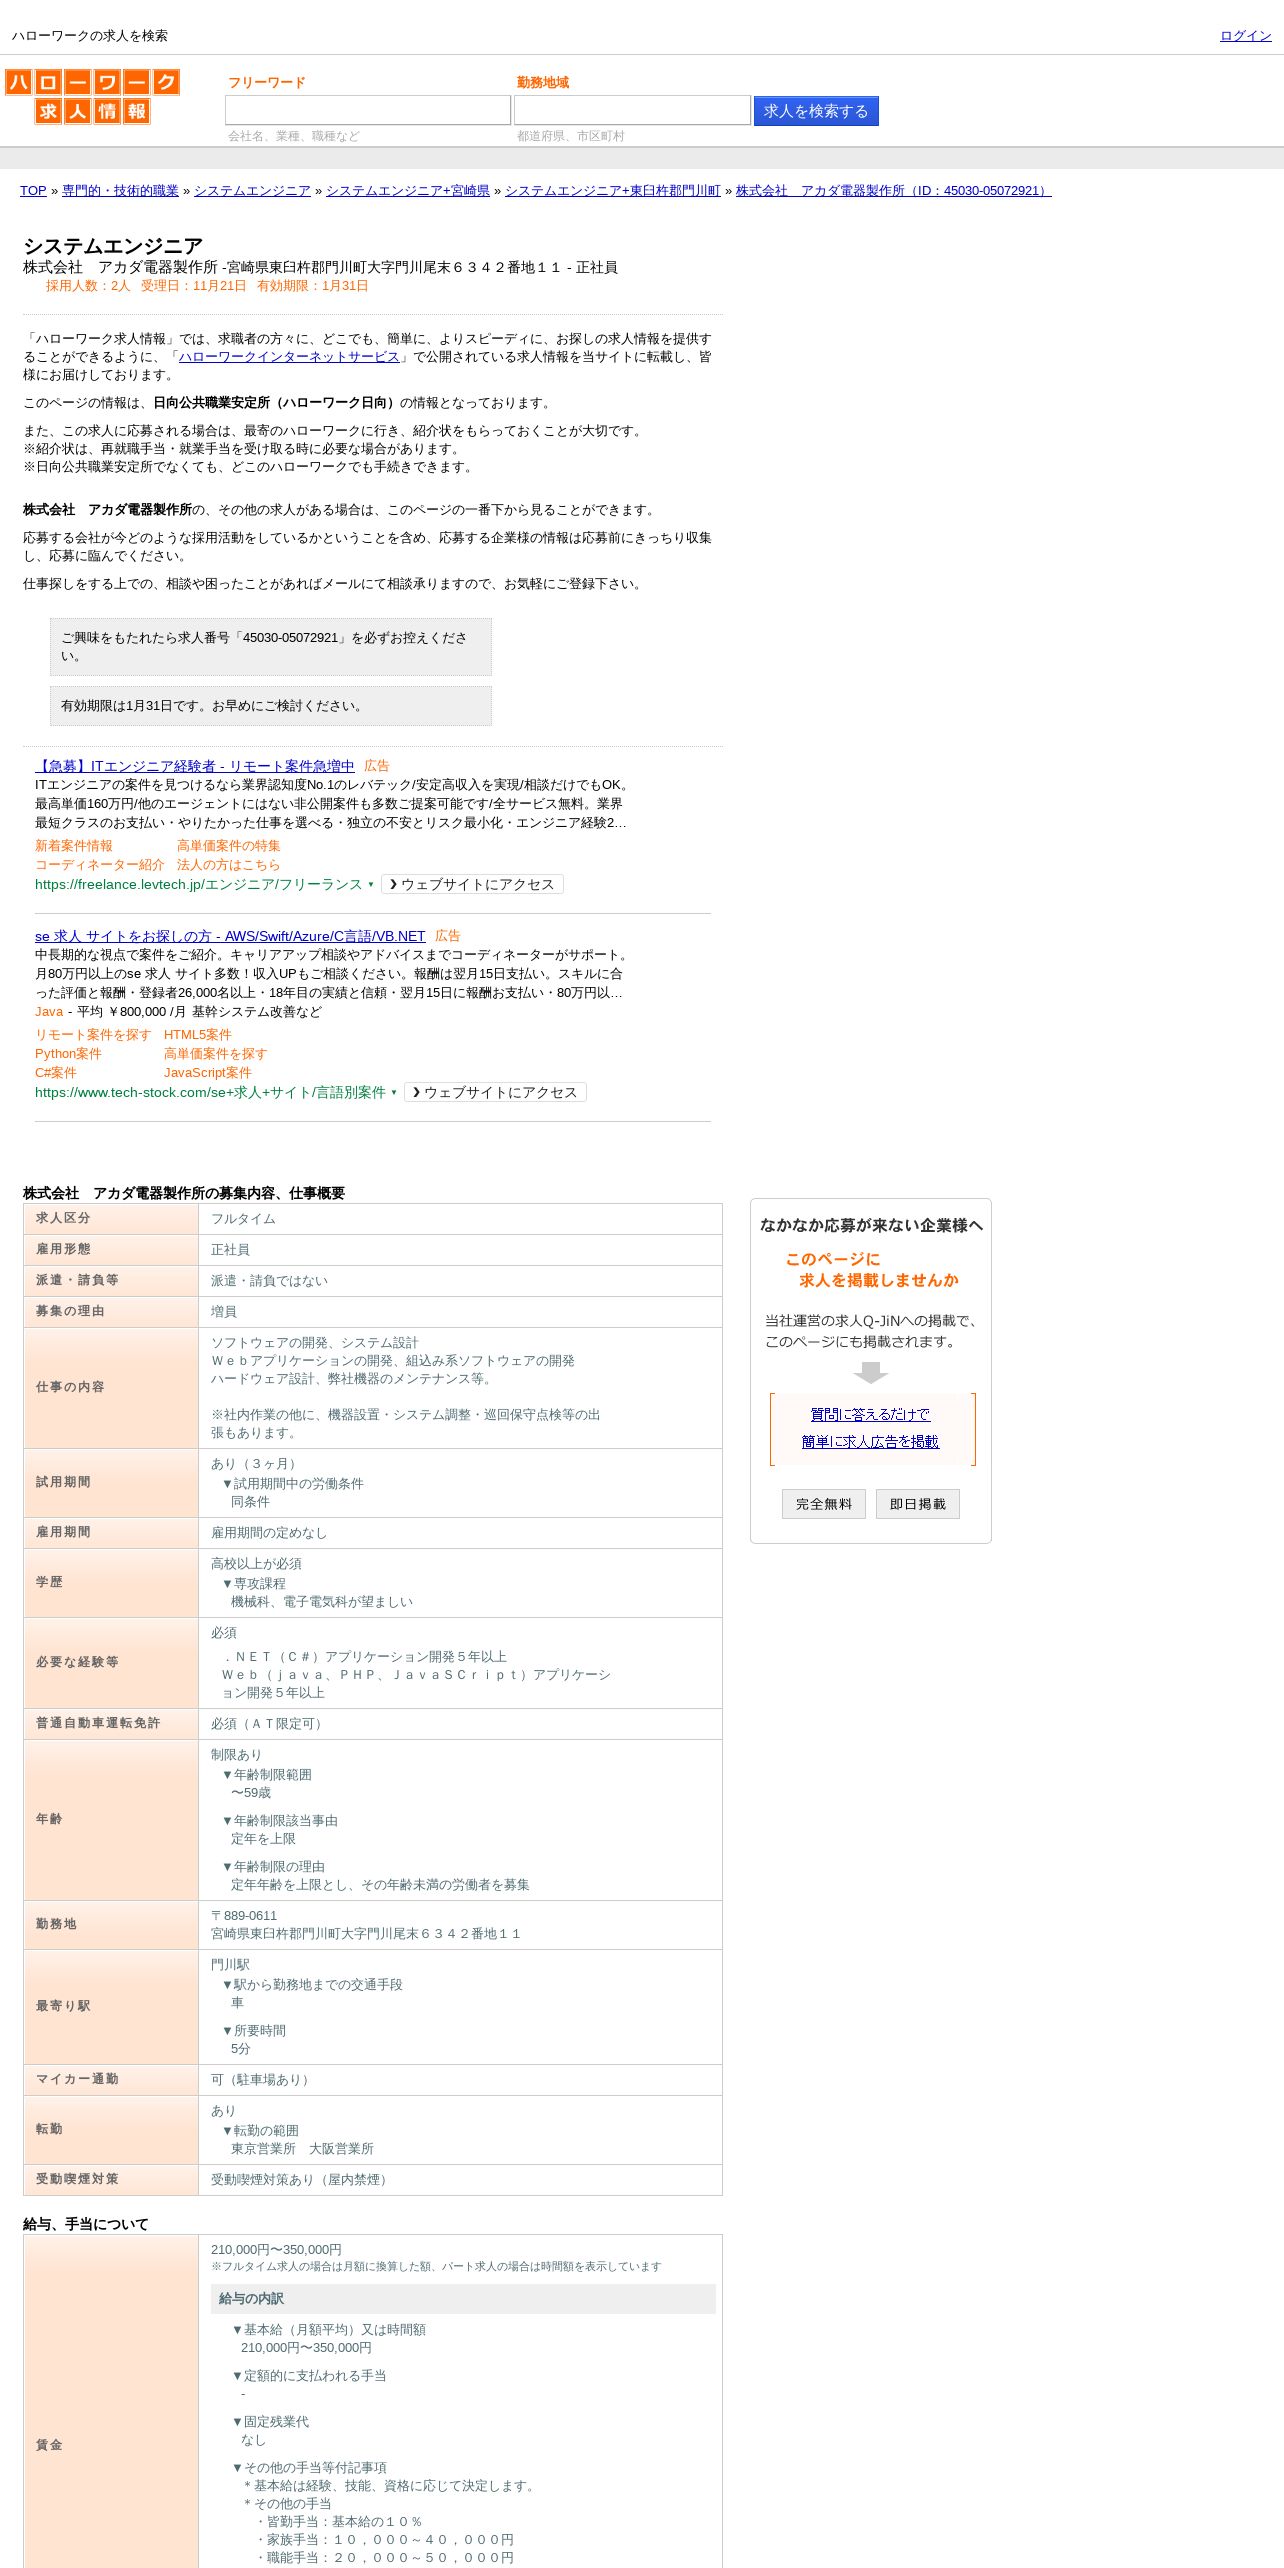Click the gray down arrow in sidebar box

(x=871, y=1372)
